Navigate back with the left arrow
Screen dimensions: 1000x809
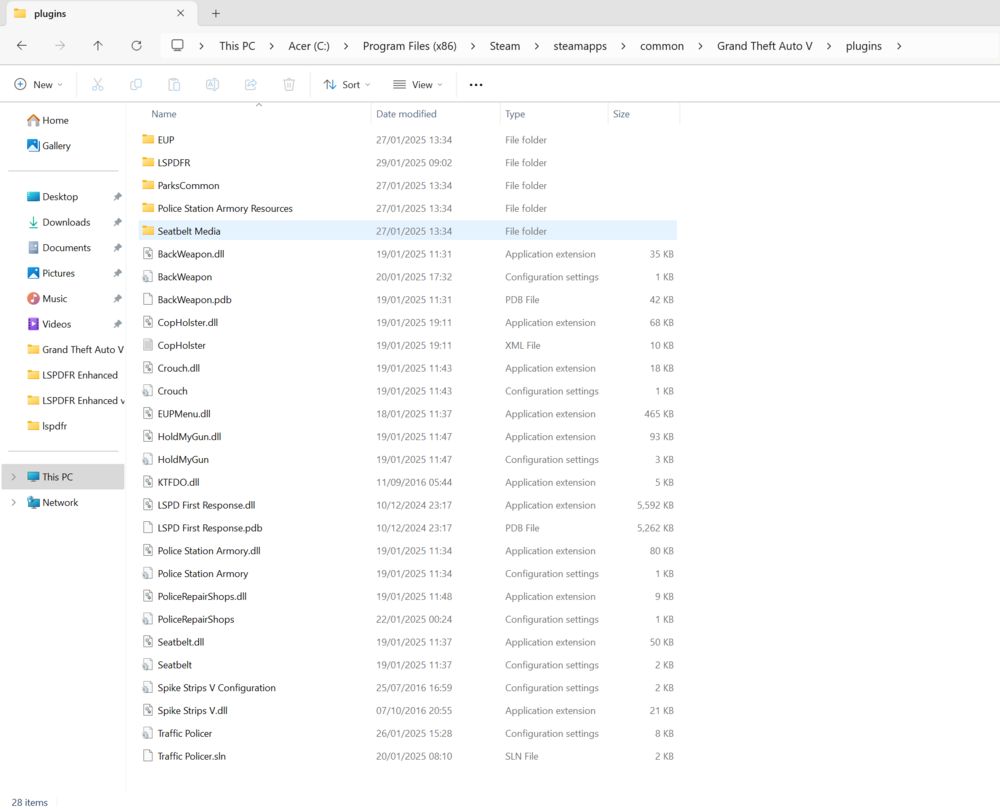click(22, 46)
